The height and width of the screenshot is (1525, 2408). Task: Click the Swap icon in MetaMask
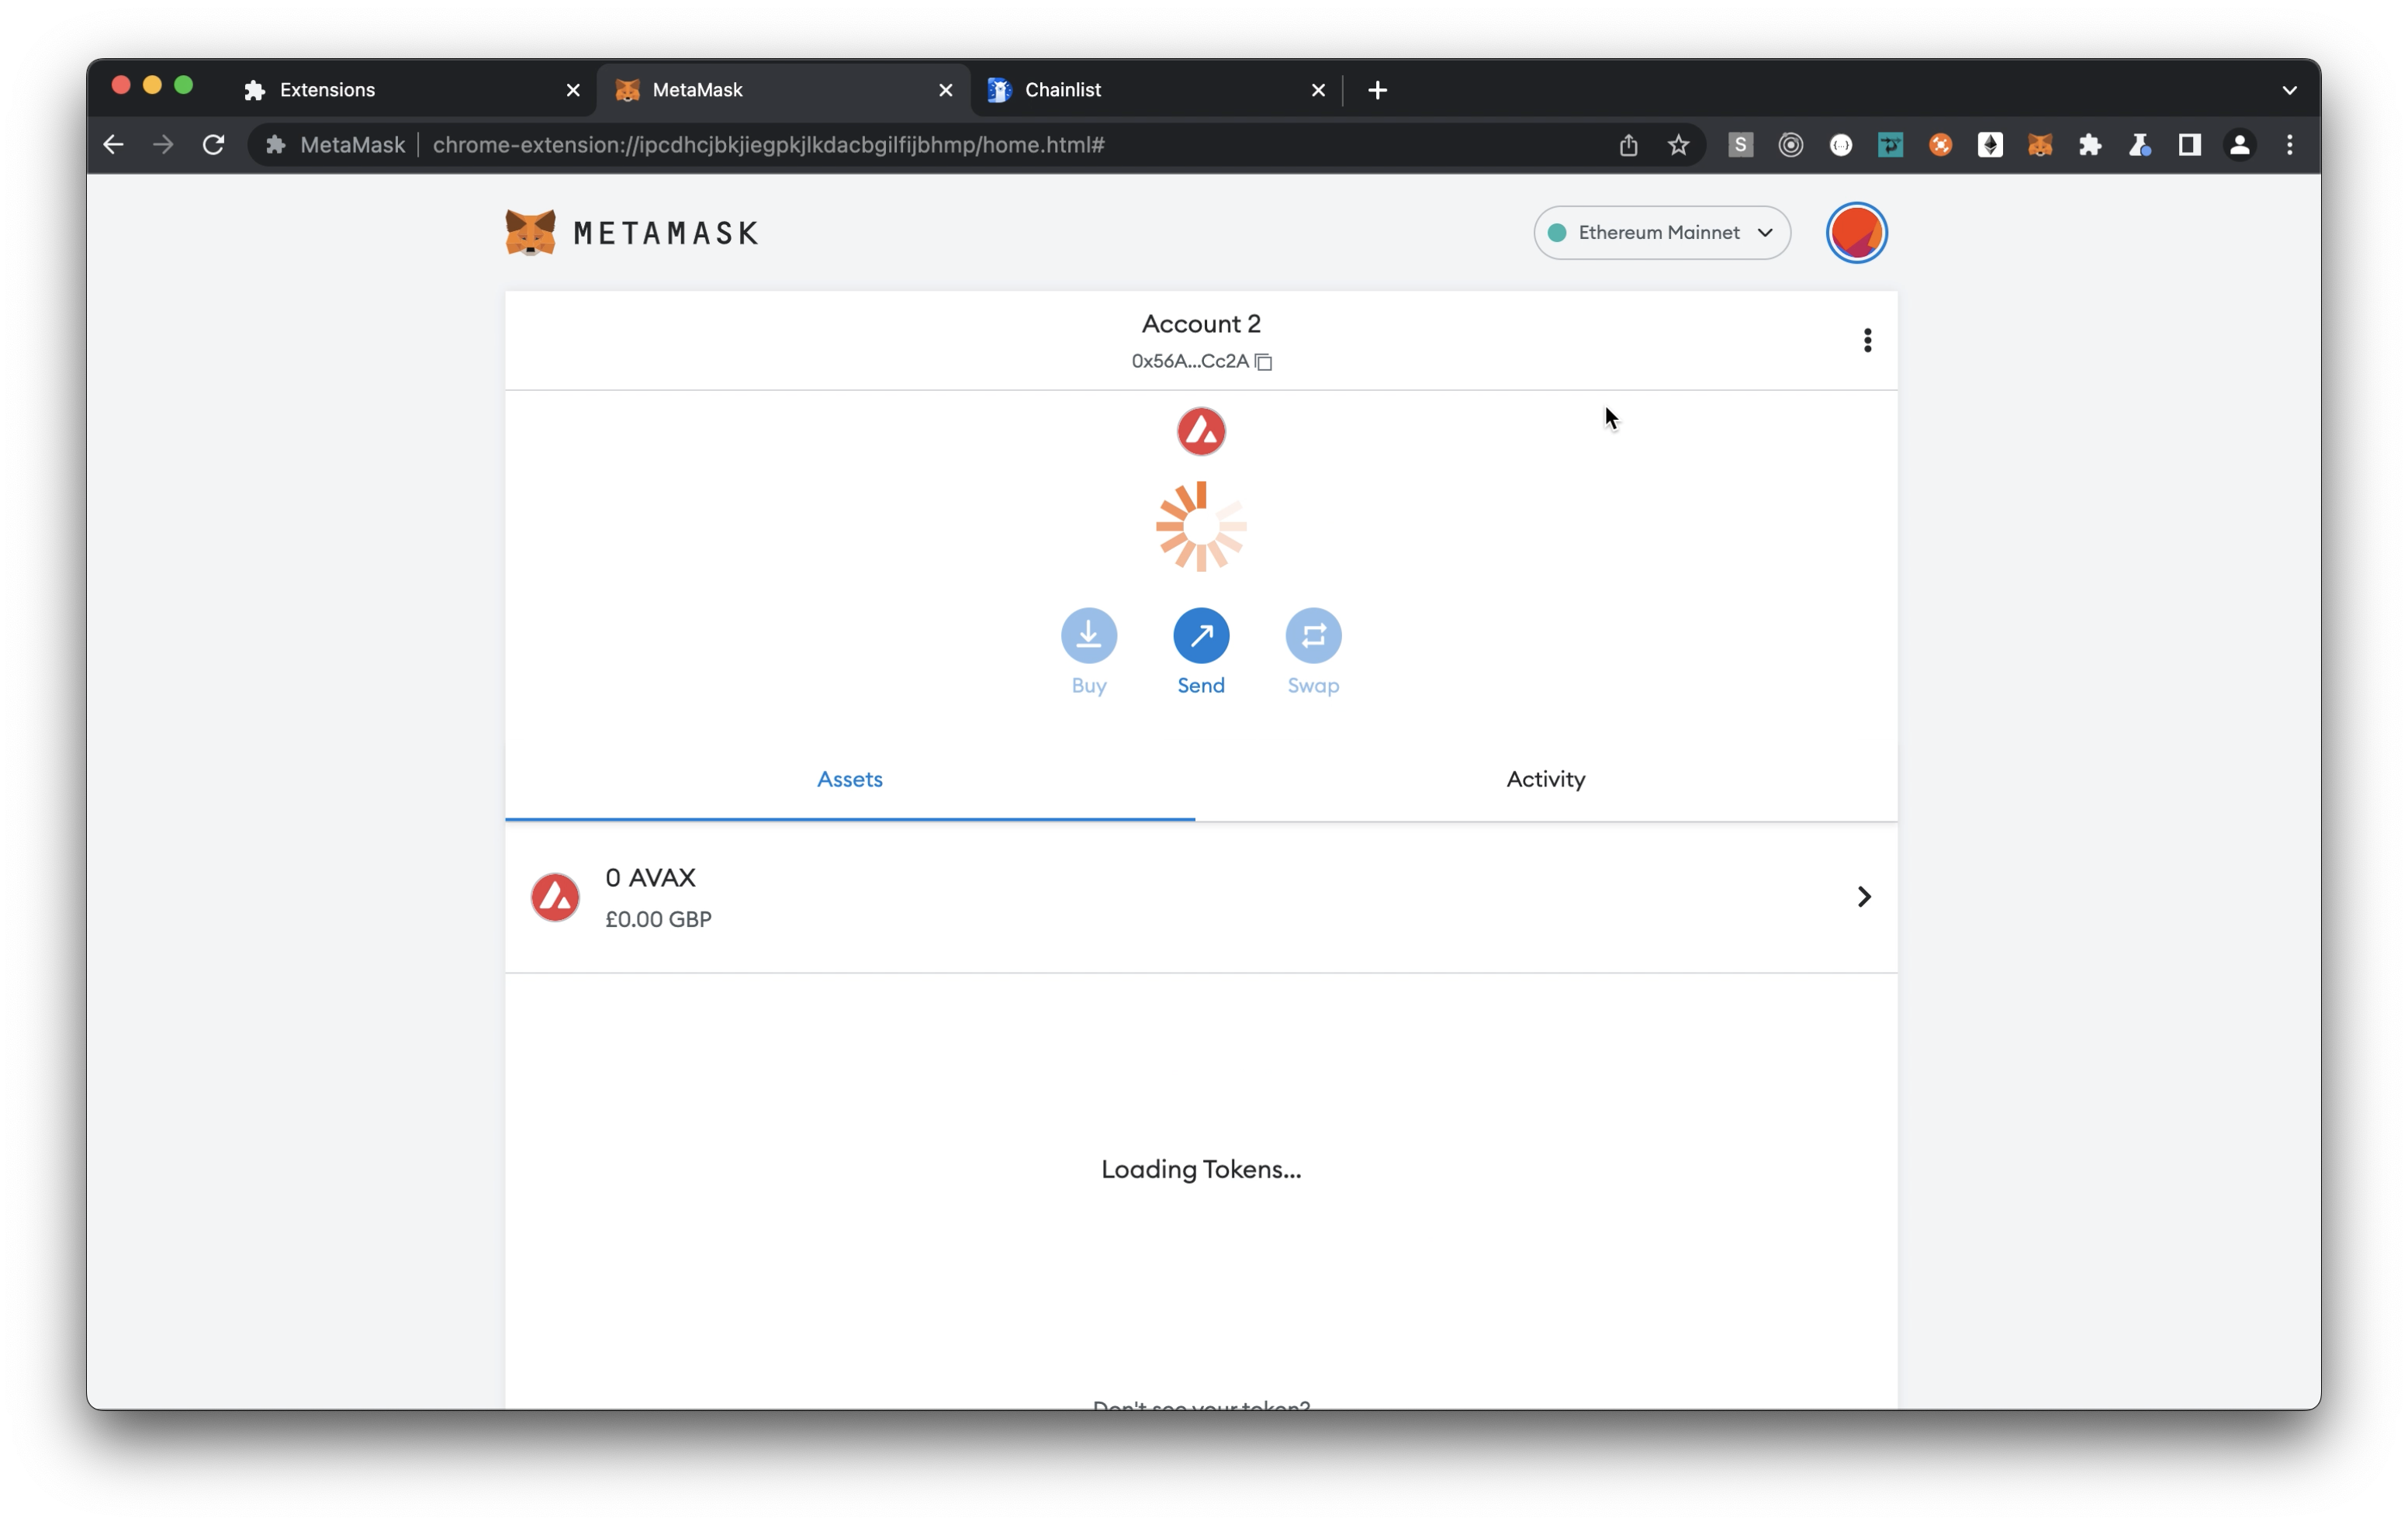click(x=1313, y=635)
